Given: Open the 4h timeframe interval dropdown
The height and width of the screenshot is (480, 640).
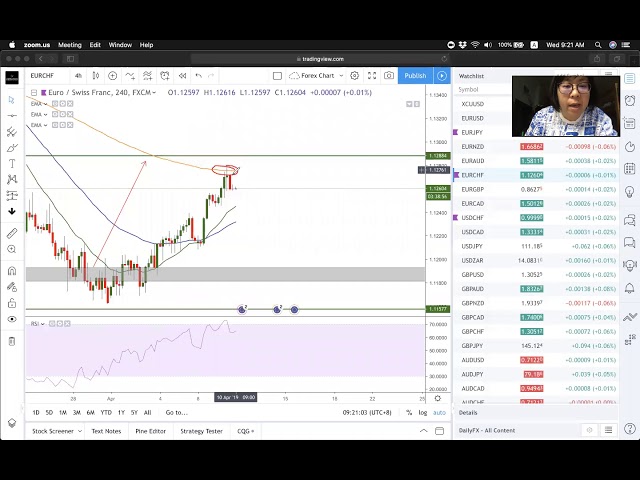Looking at the screenshot, I should (x=78, y=76).
